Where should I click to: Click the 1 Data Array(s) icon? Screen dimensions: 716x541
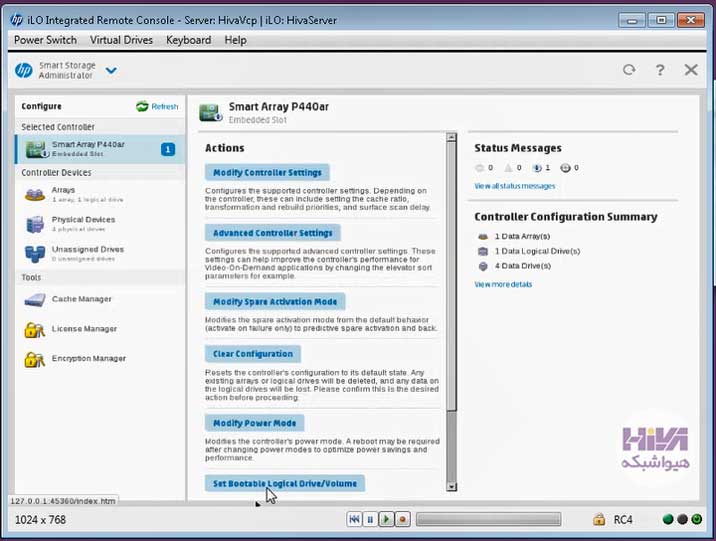483,236
